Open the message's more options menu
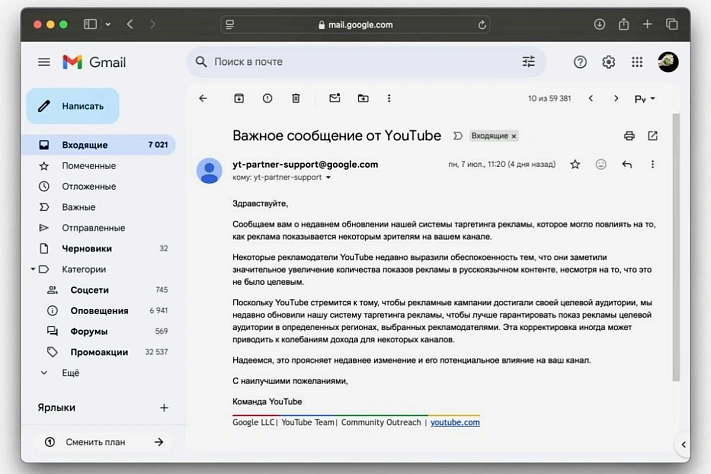The image size is (711, 474). click(653, 164)
